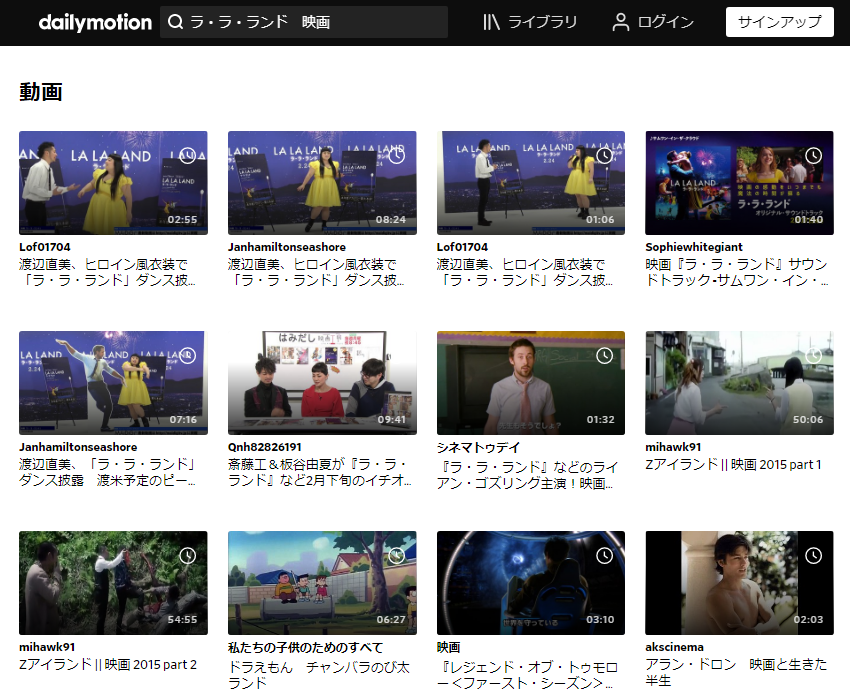
Task: Play the 08:24 La La Land dance thumbnail
Action: pos(322,183)
